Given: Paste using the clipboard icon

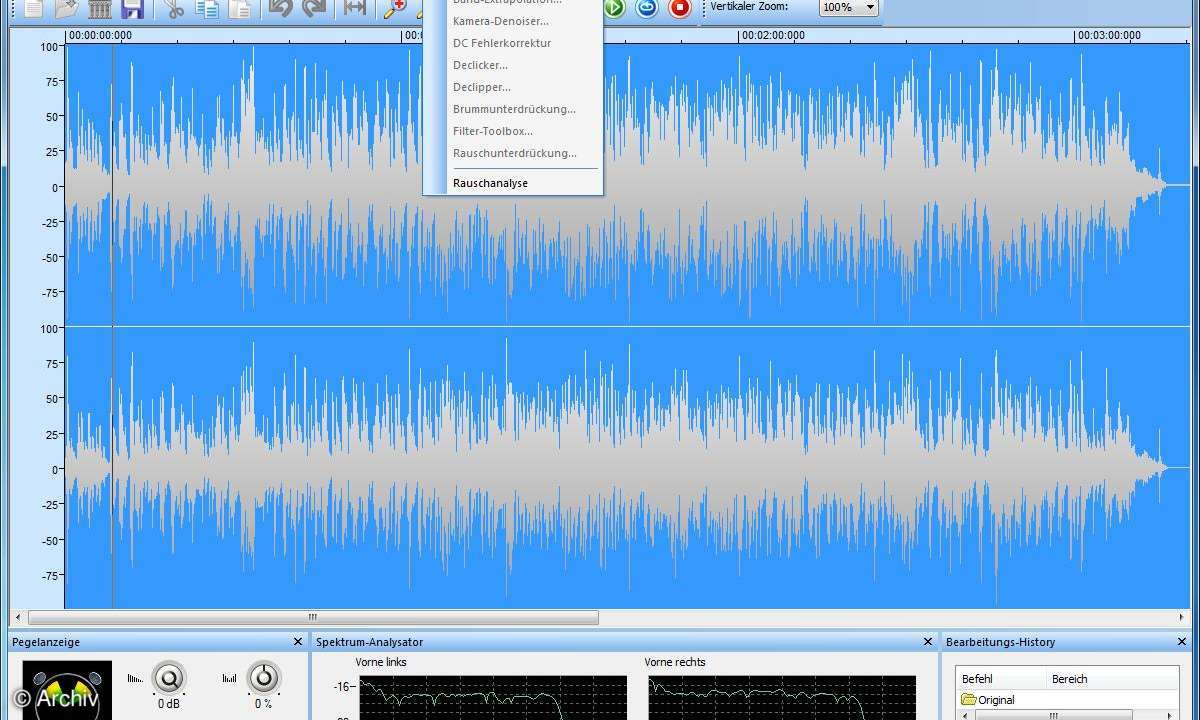Looking at the screenshot, I should point(240,9).
